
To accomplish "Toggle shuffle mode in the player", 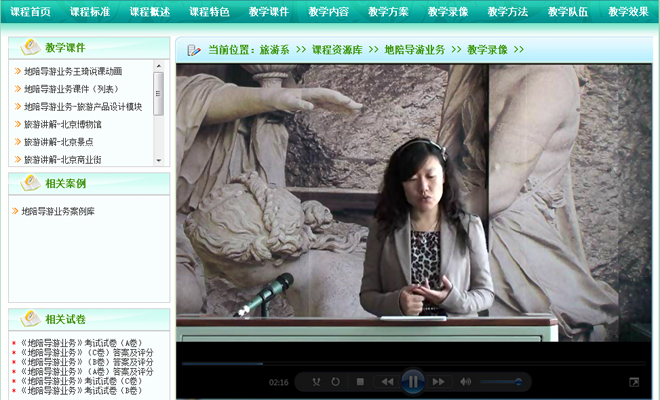I will (316, 381).
